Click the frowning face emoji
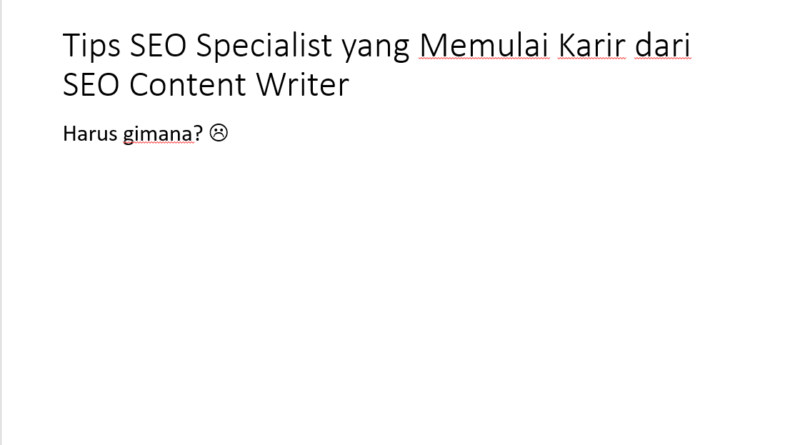800x445 pixels. [x=220, y=133]
